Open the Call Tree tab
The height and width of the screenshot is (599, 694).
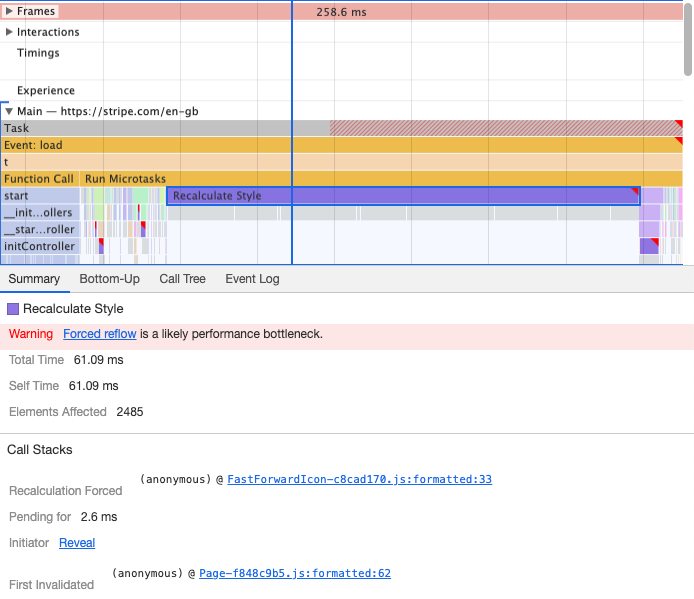[x=182, y=279]
